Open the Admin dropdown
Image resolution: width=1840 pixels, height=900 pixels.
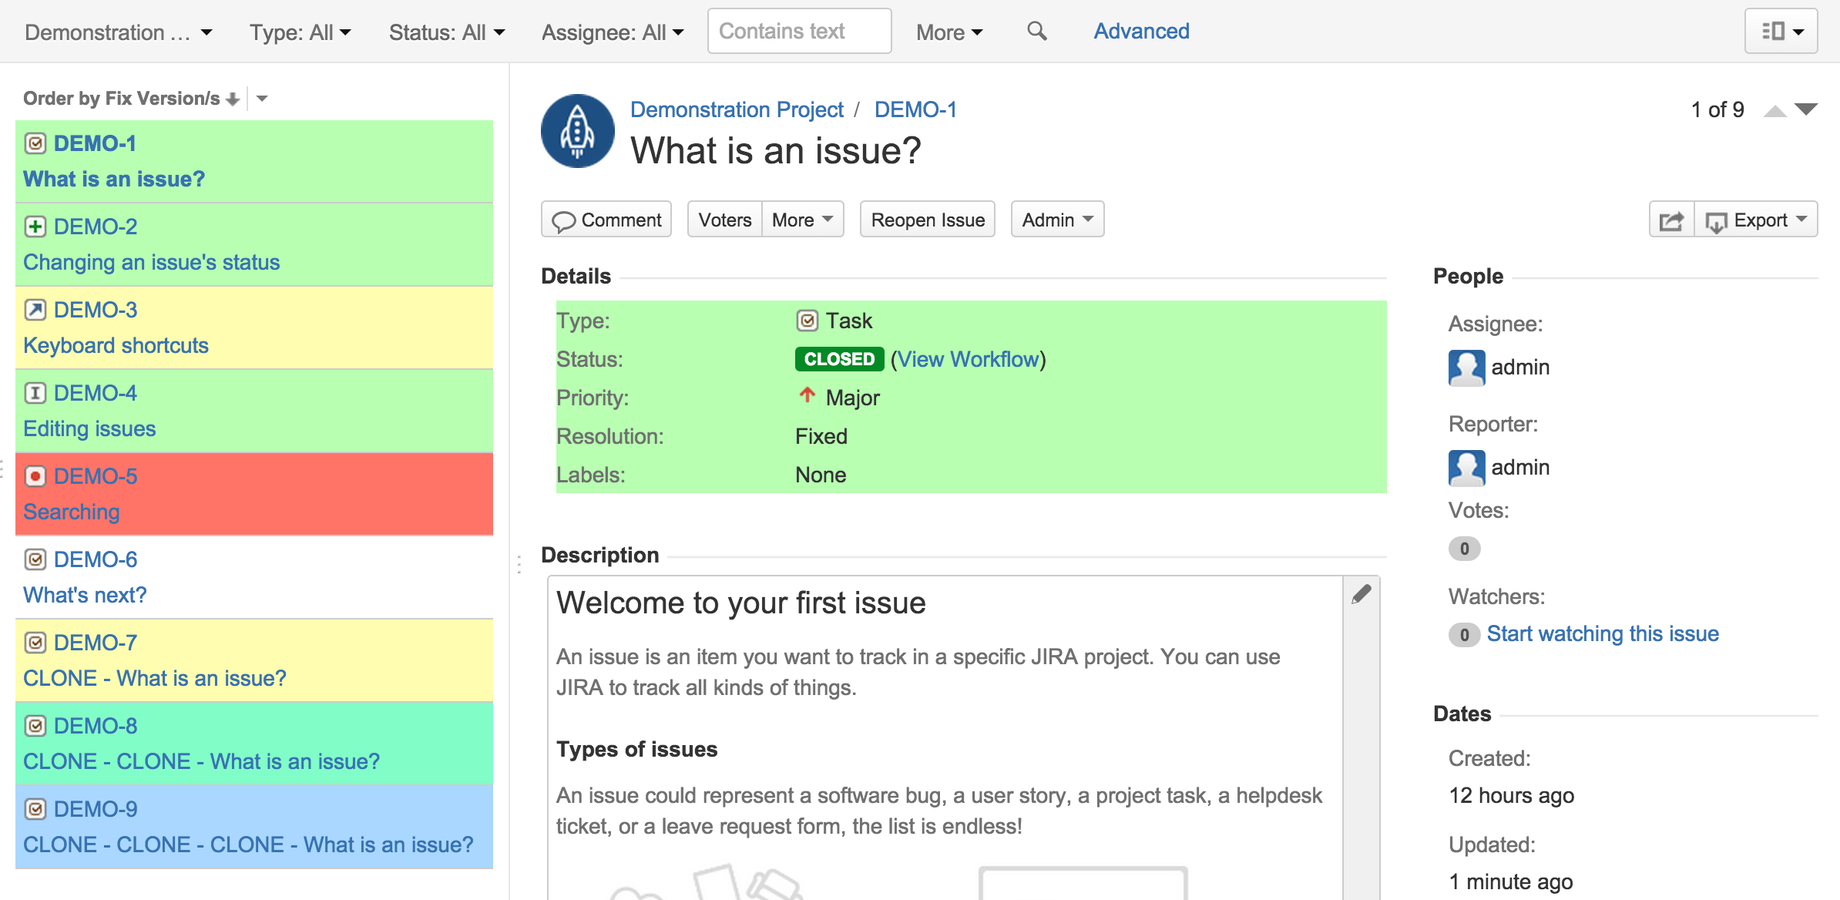[1057, 220]
